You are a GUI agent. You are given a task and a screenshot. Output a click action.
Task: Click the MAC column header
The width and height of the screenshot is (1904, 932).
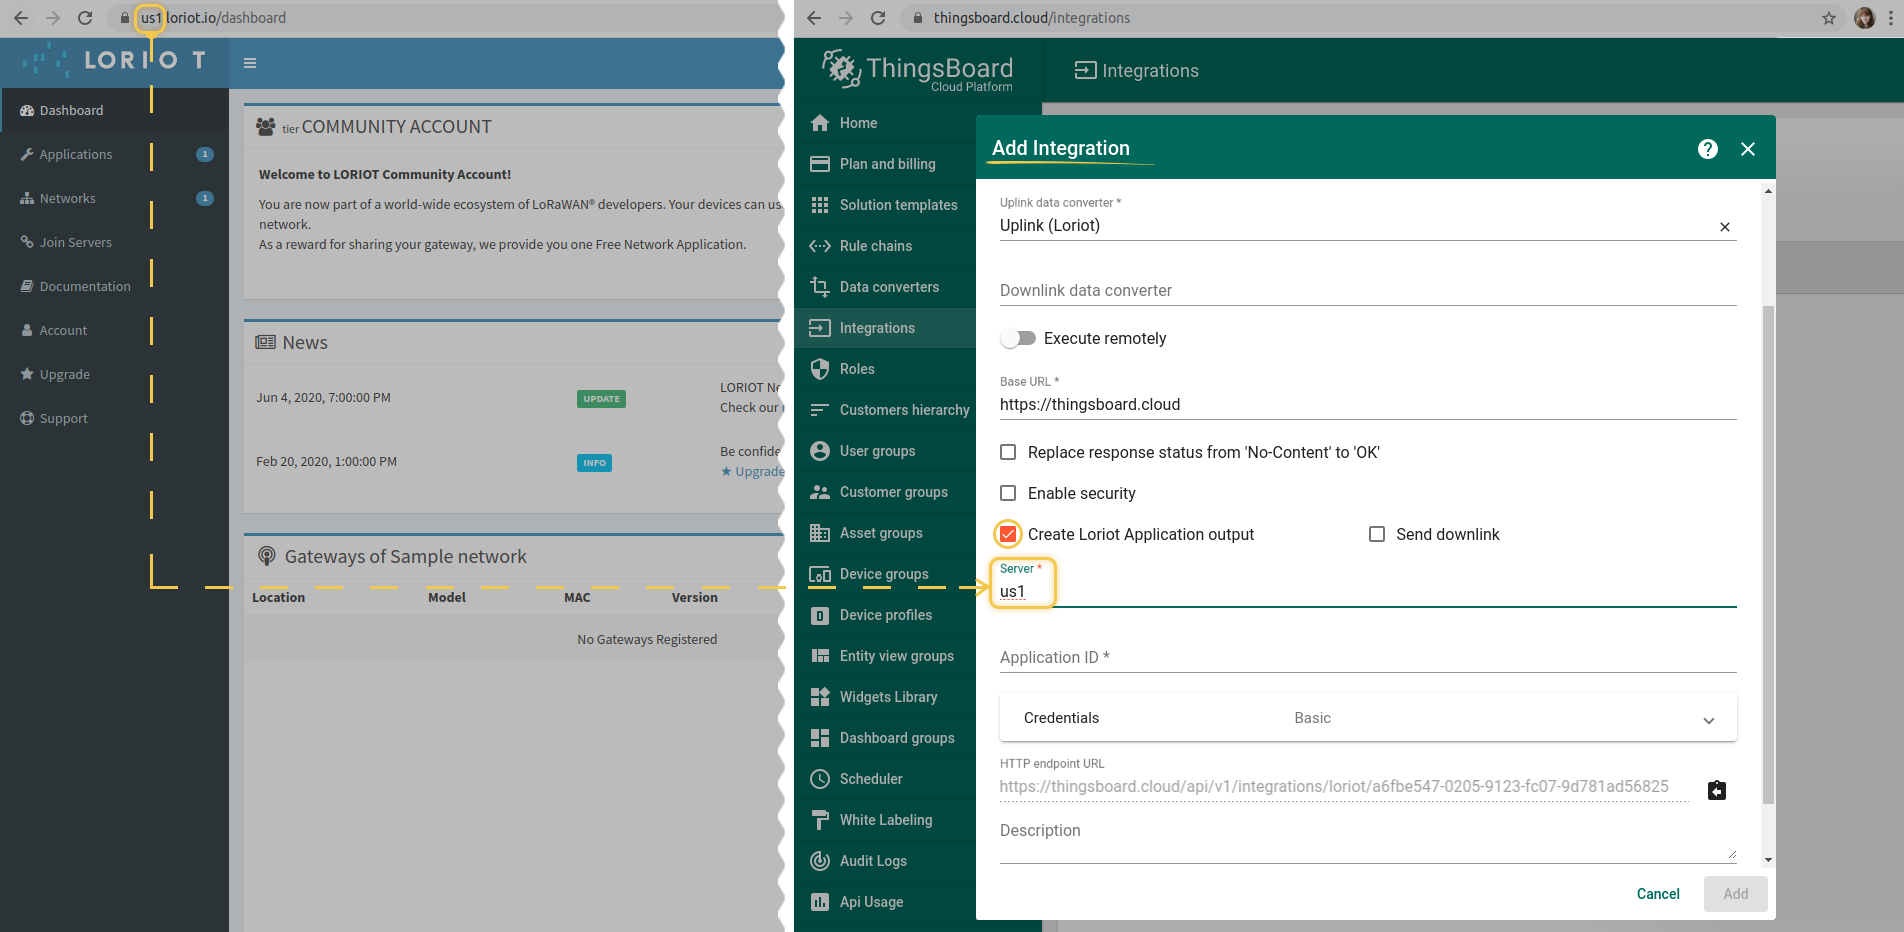[577, 598]
